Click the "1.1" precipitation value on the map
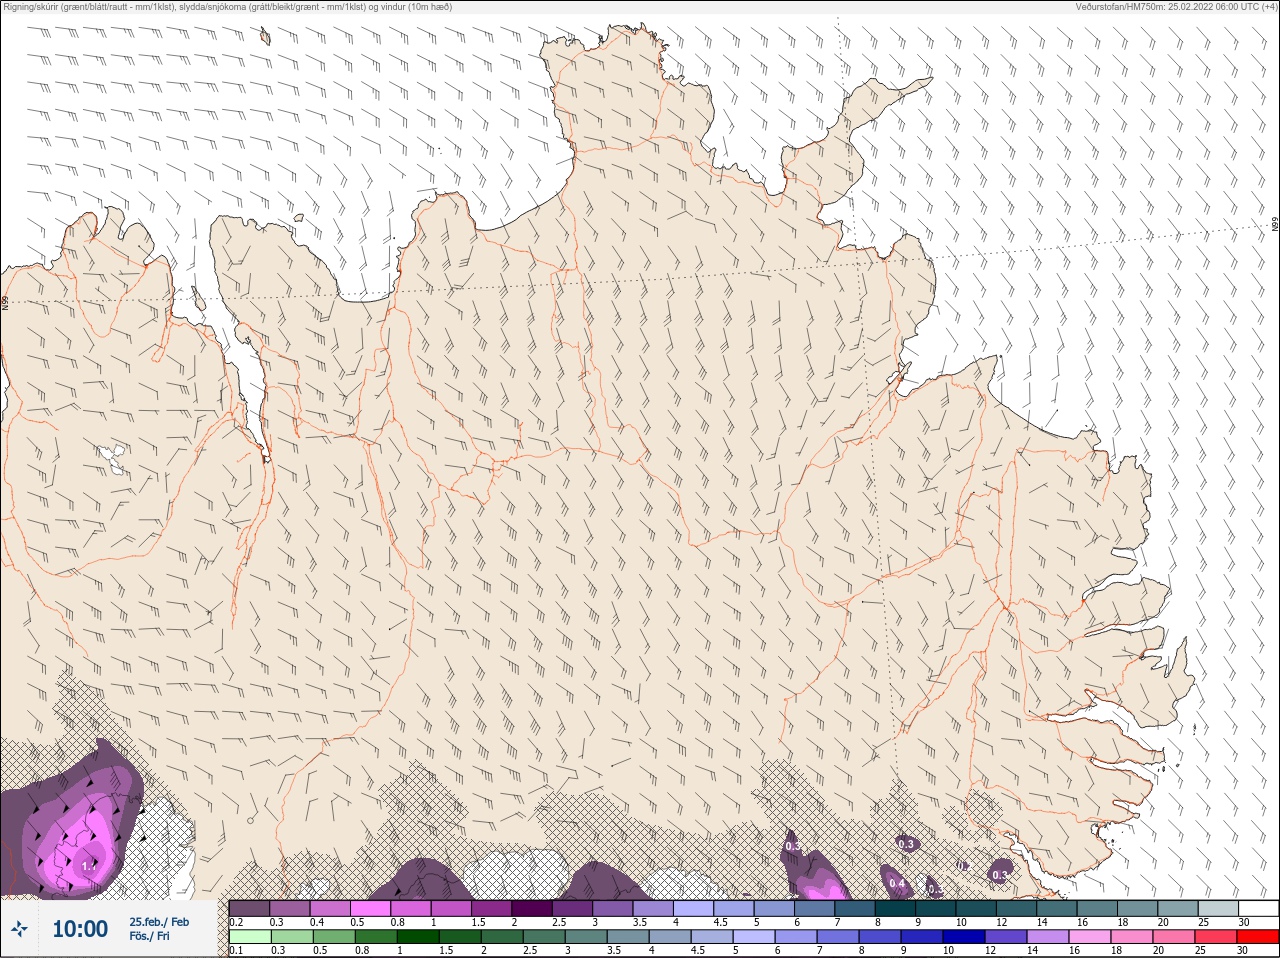Screen dimensions: 1280x958 click(89, 866)
